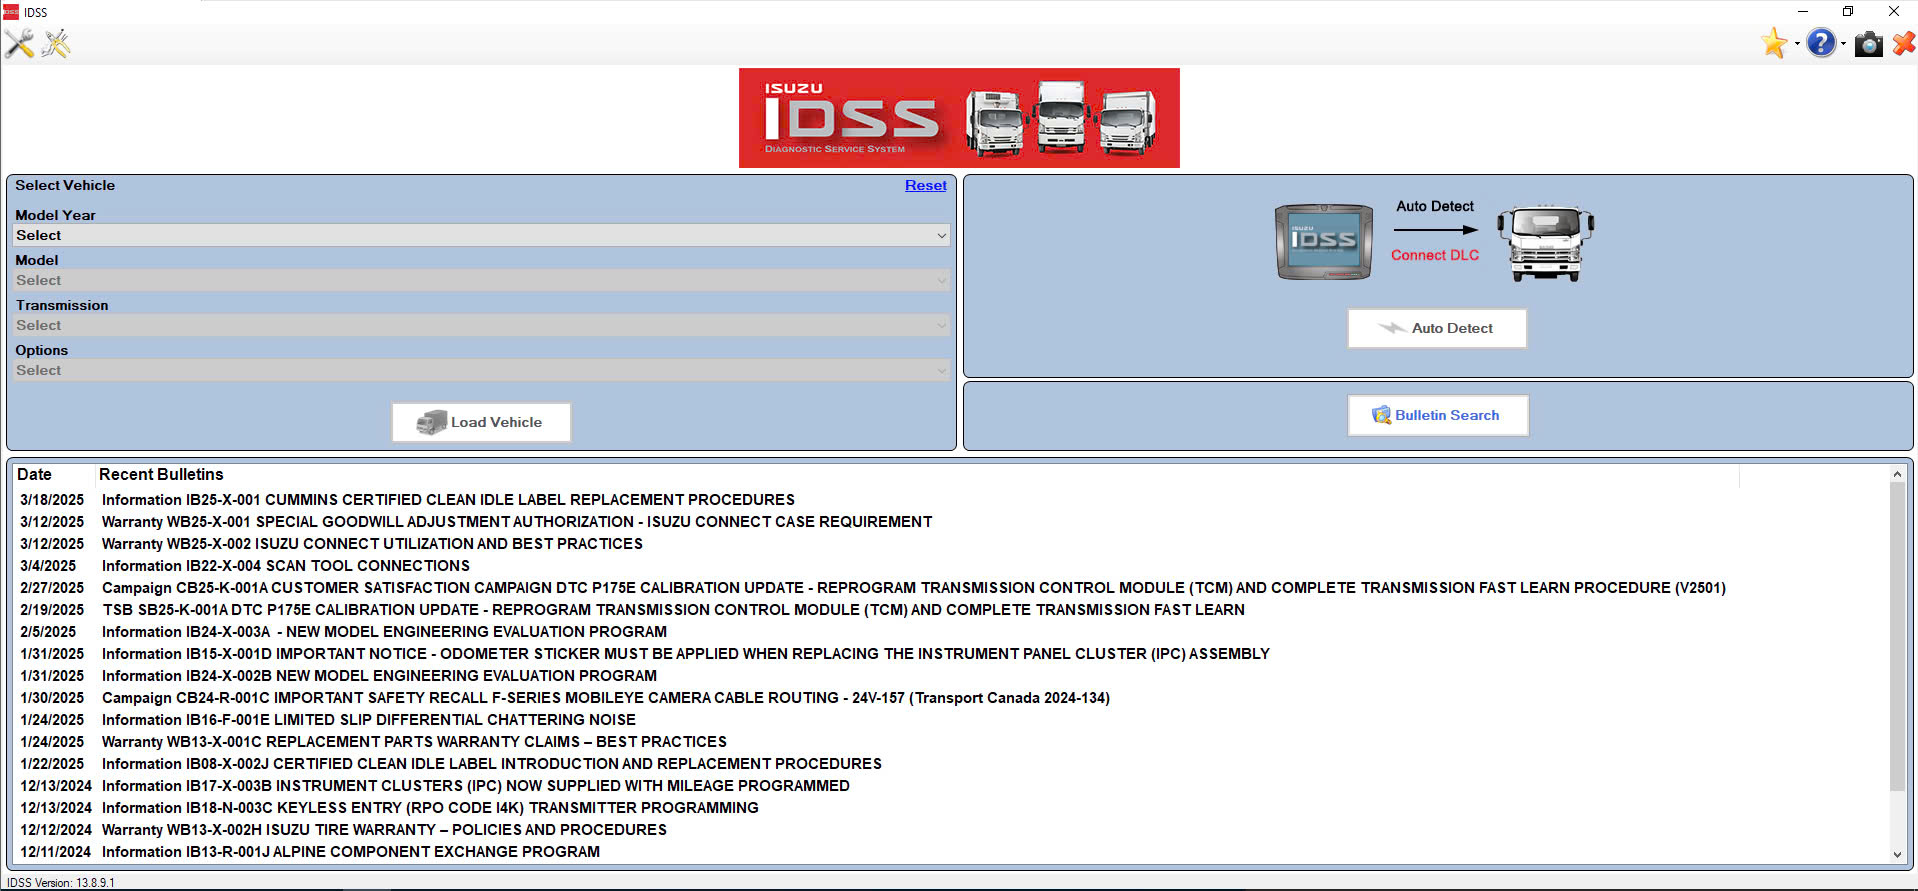Open bulletin WB13-X-001C Replacement Parts Warranty
Image resolution: width=1918 pixels, height=891 pixels.
pyautogui.click(x=414, y=742)
